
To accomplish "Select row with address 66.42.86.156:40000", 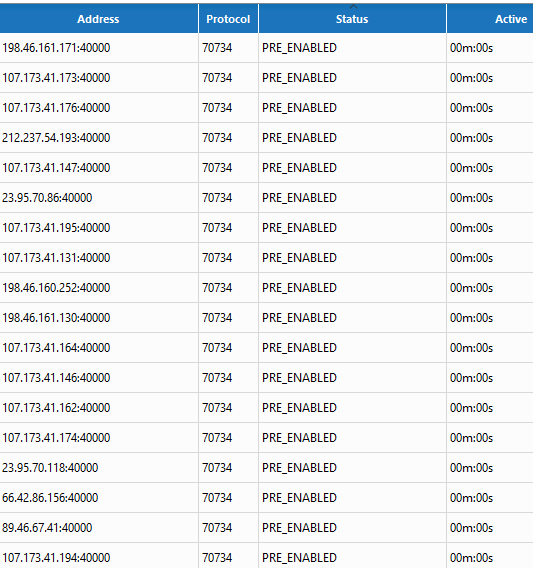I will pos(266,498).
